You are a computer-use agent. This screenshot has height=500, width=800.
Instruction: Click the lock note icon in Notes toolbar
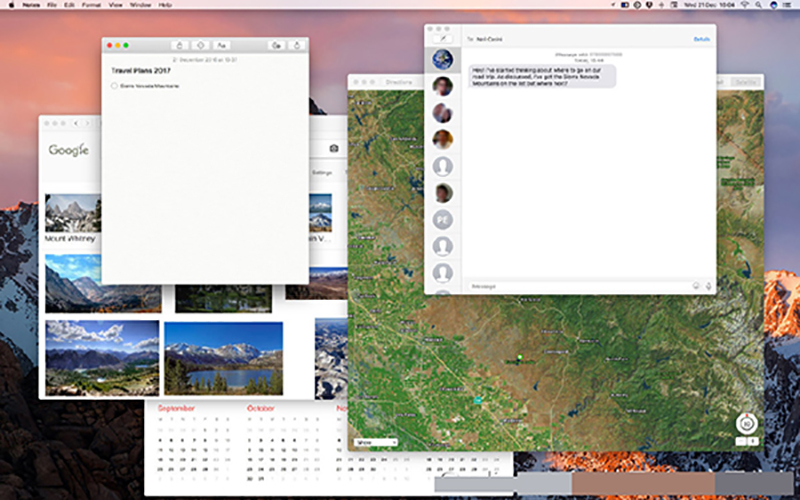pos(180,45)
